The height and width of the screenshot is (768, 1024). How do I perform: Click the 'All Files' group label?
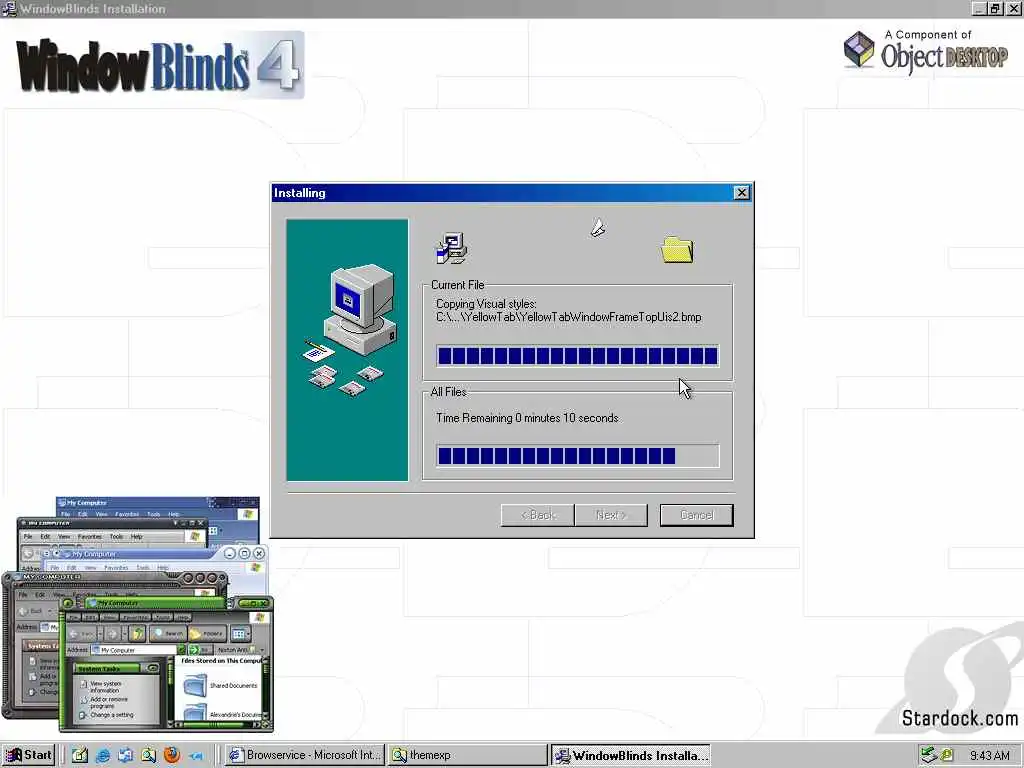coord(448,392)
